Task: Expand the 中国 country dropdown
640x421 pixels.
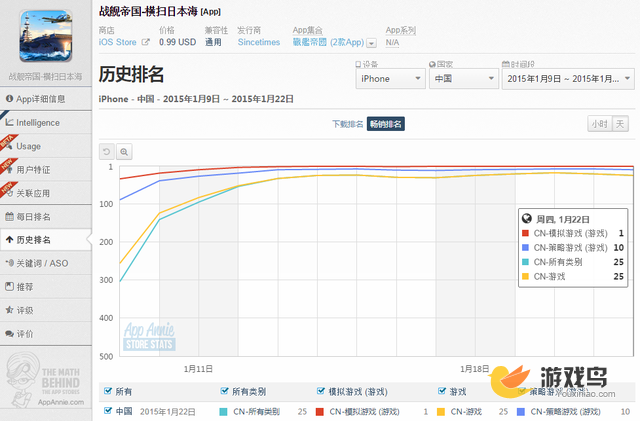Action: (461, 78)
